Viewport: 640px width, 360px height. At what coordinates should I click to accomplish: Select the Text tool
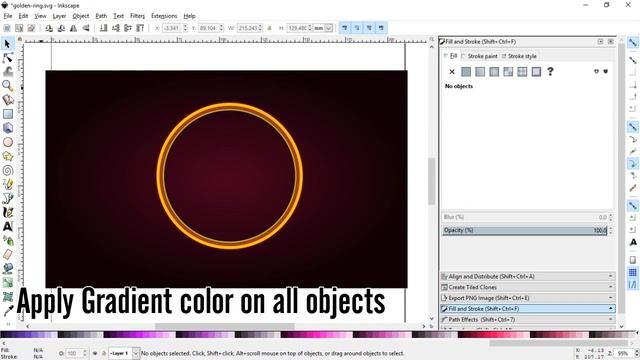(x=7, y=226)
